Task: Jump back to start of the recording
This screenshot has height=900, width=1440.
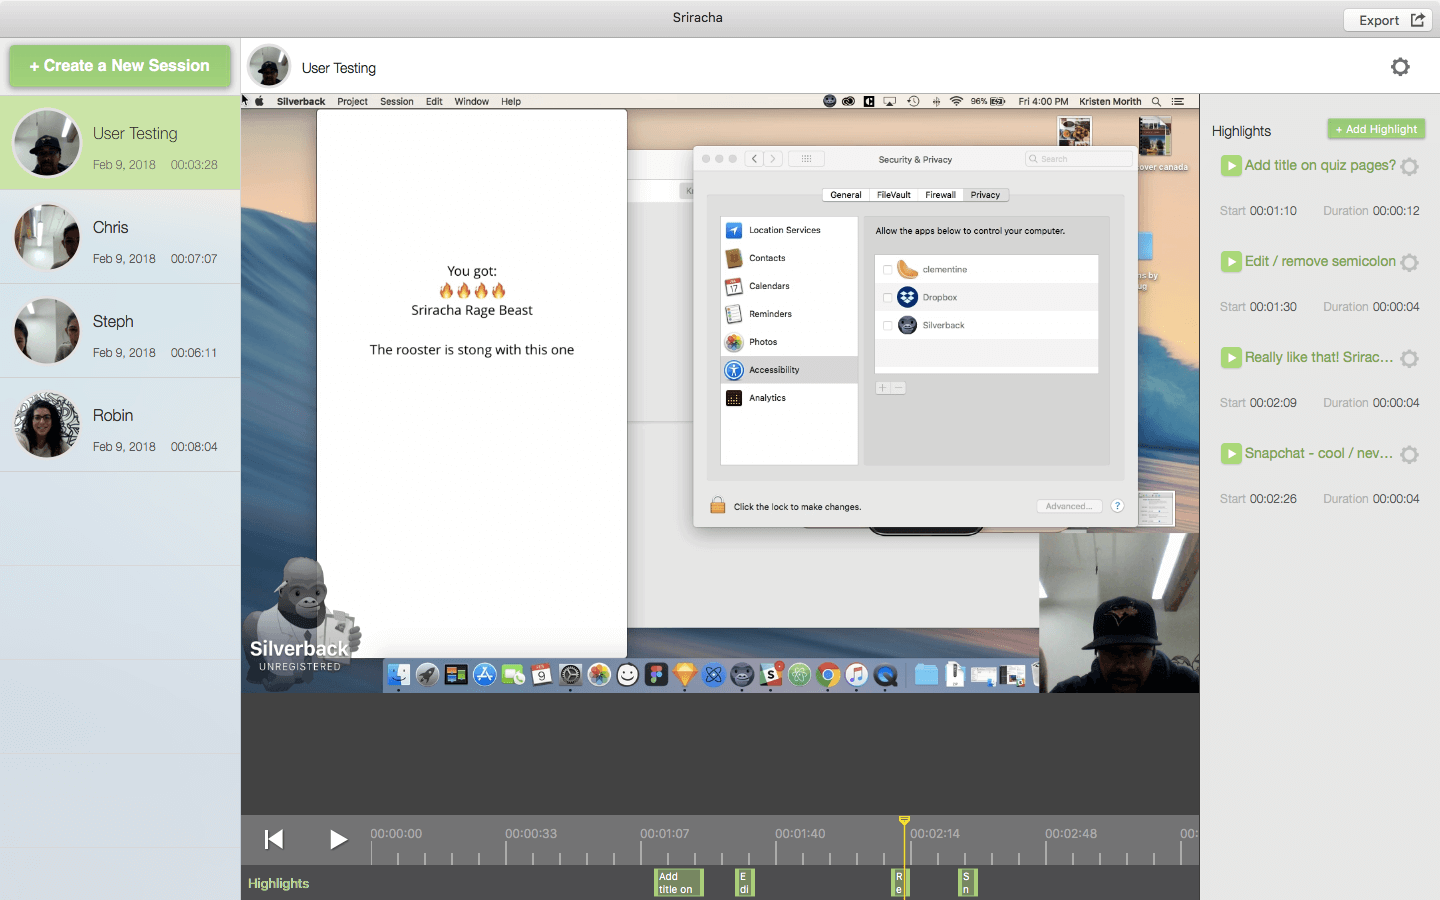Action: [x=273, y=839]
